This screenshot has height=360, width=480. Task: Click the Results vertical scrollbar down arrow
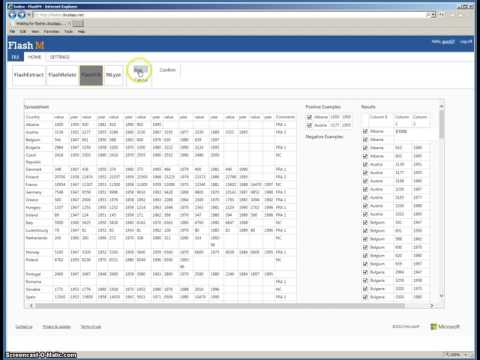(442, 296)
